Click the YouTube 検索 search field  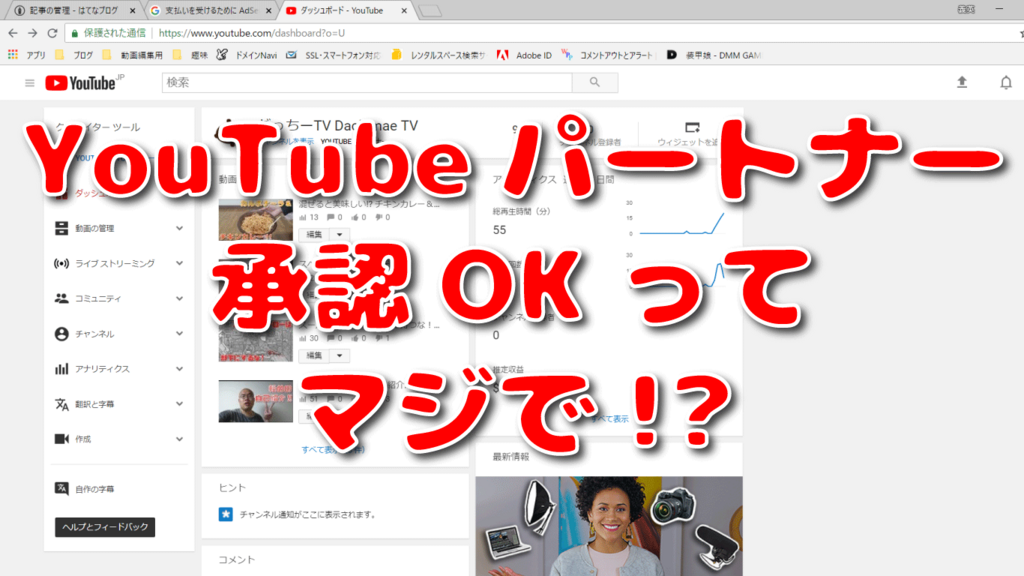(367, 82)
